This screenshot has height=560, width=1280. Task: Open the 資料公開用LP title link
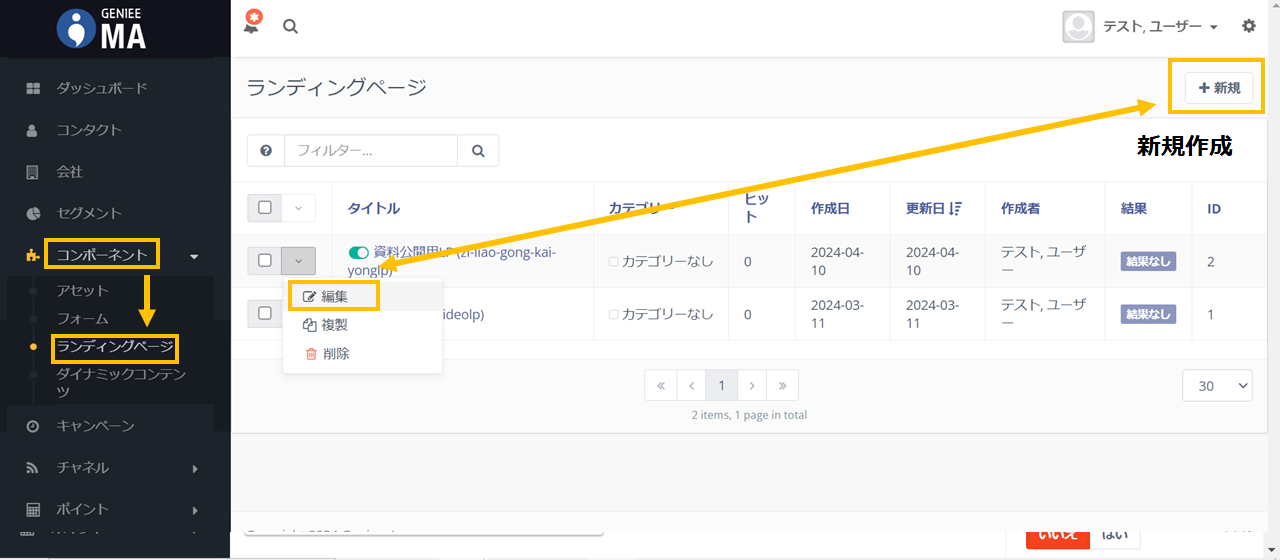(x=452, y=261)
